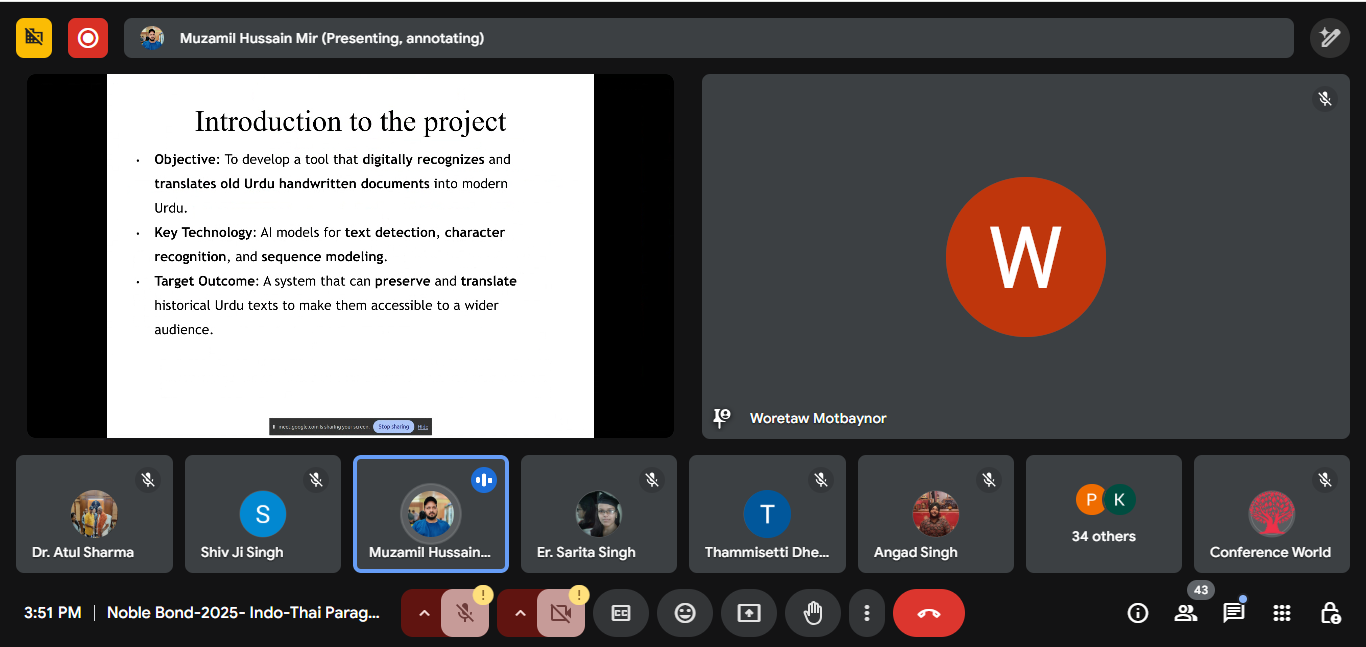The image size is (1366, 647).
Task: Unmute your microphone
Action: (x=464, y=612)
